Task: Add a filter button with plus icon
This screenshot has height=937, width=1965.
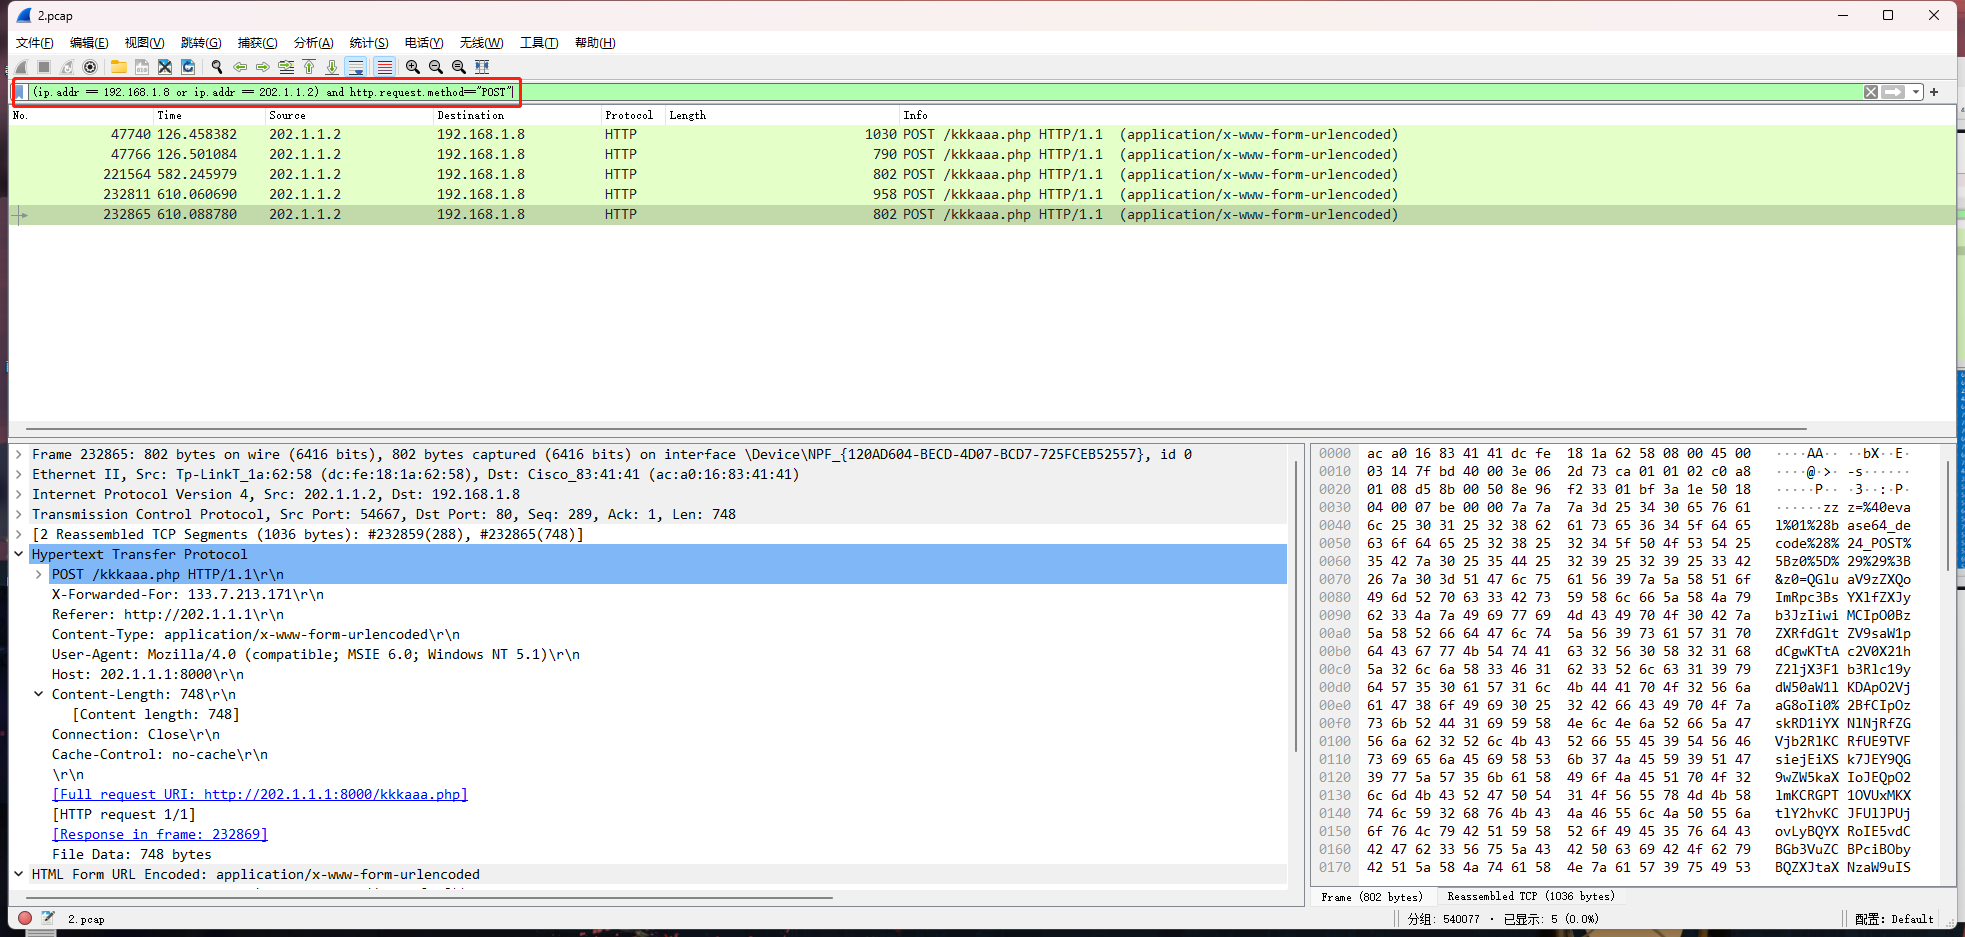Action: [1934, 92]
